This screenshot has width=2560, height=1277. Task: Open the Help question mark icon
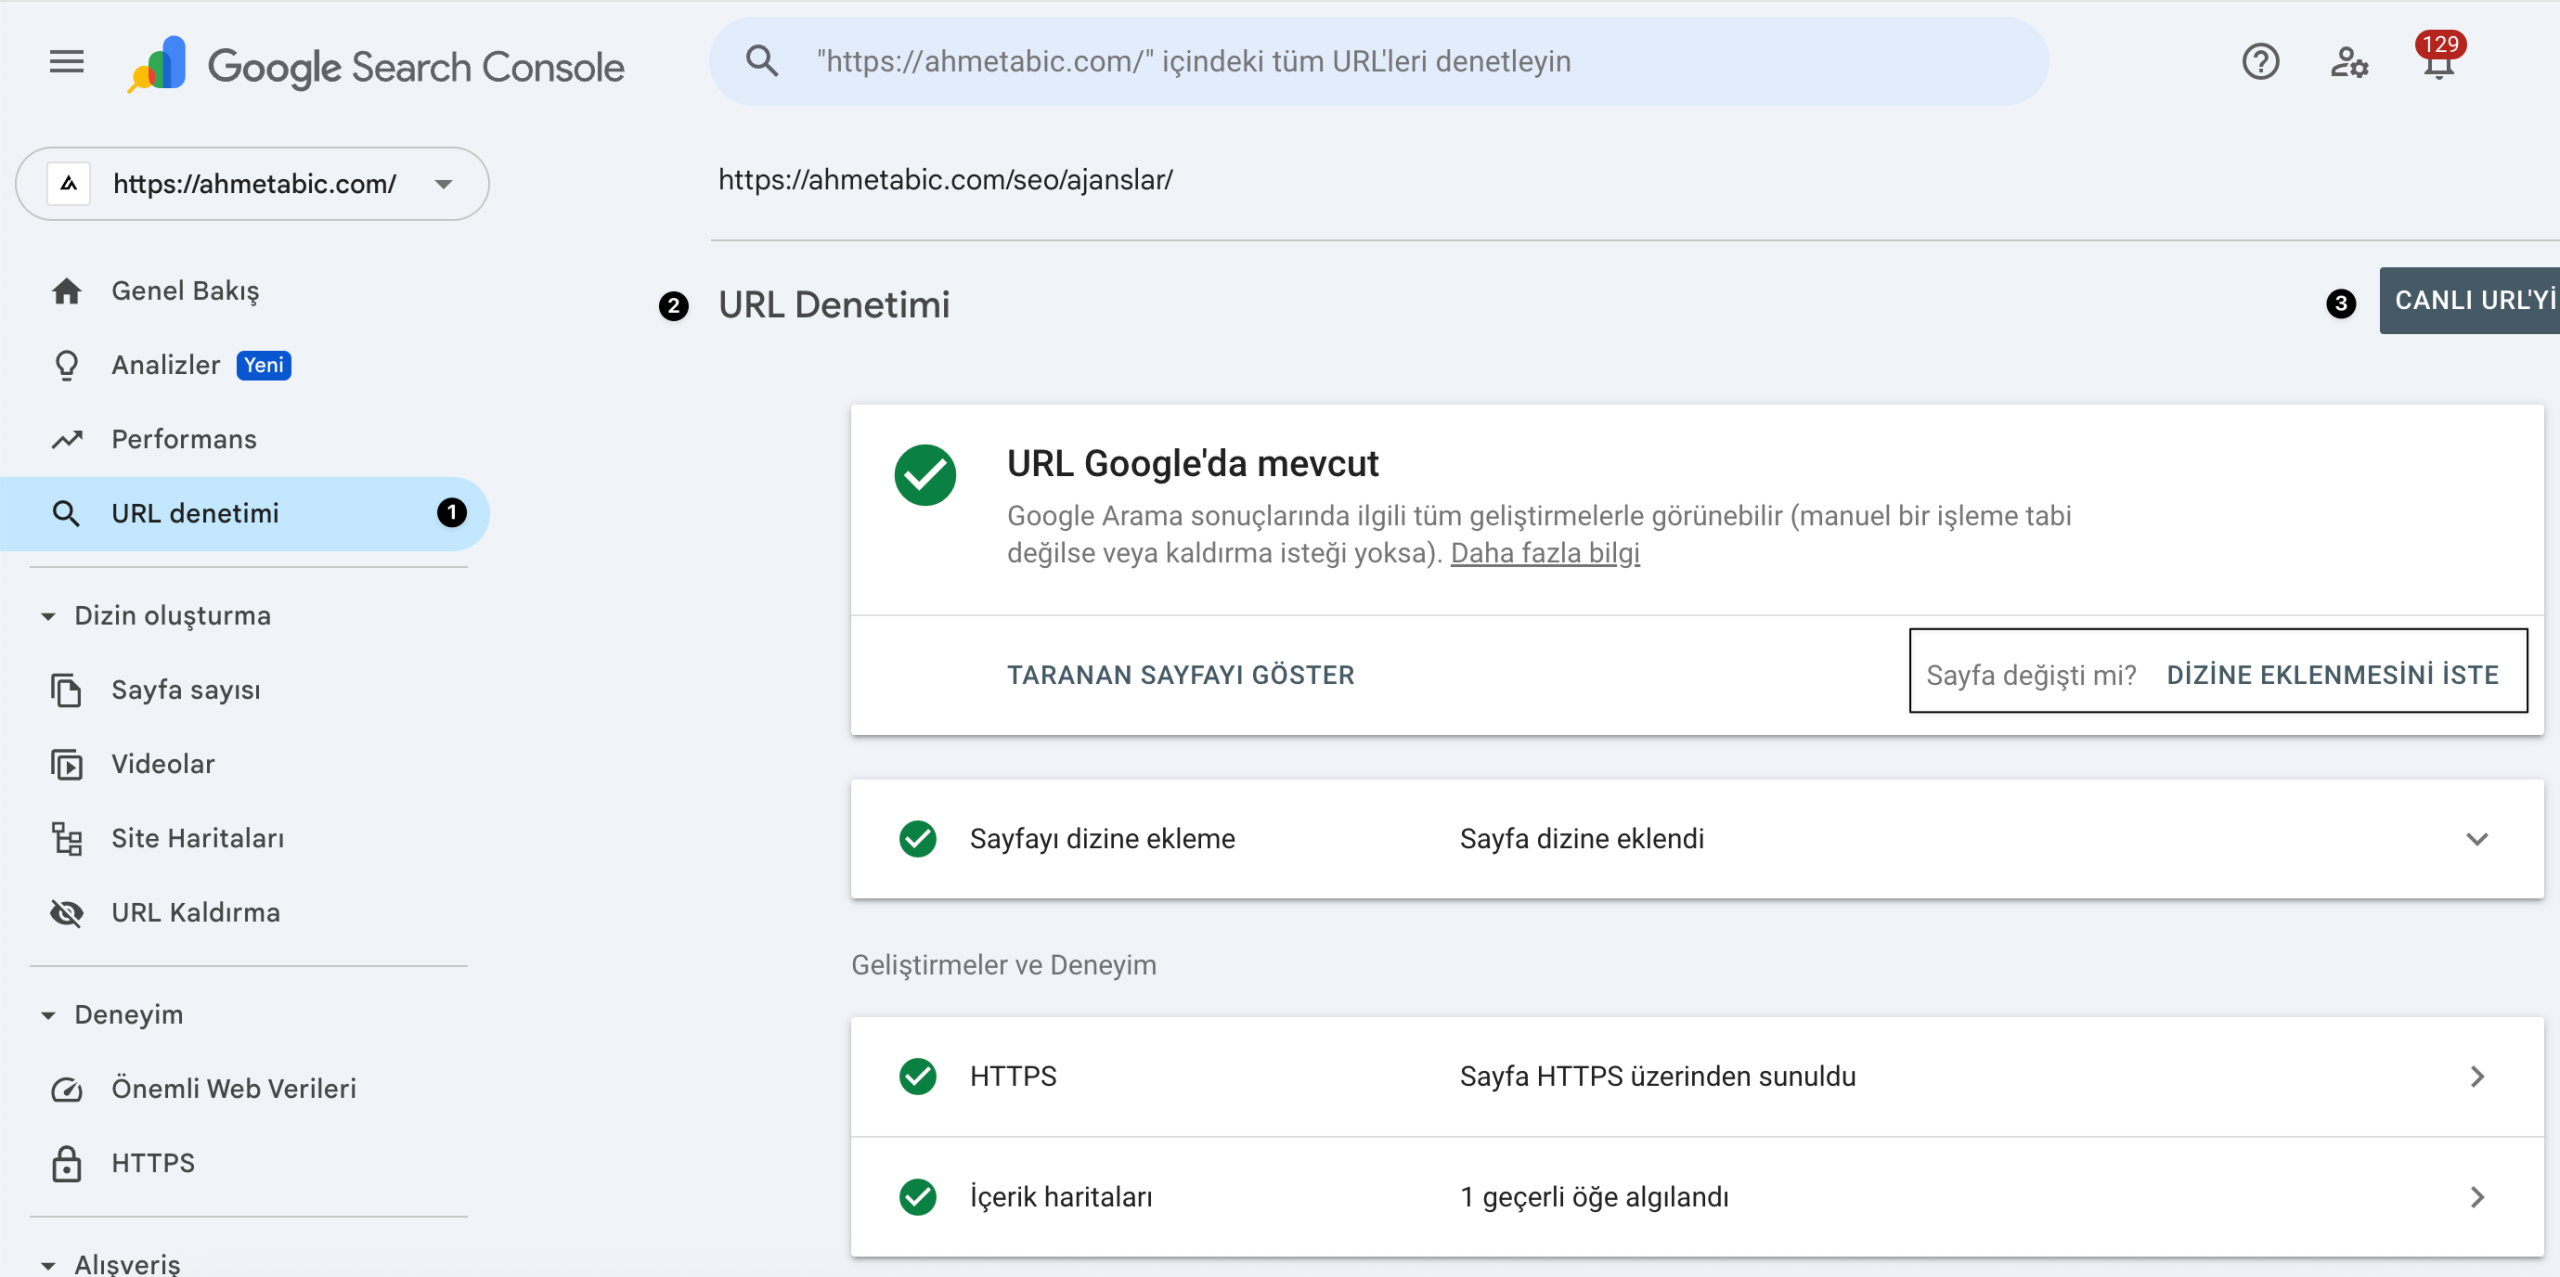[2260, 62]
